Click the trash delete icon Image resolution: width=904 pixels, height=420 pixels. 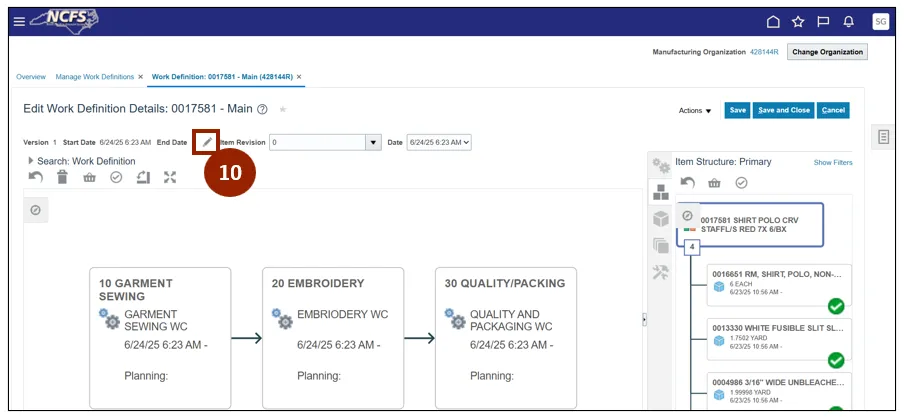pyautogui.click(x=62, y=177)
